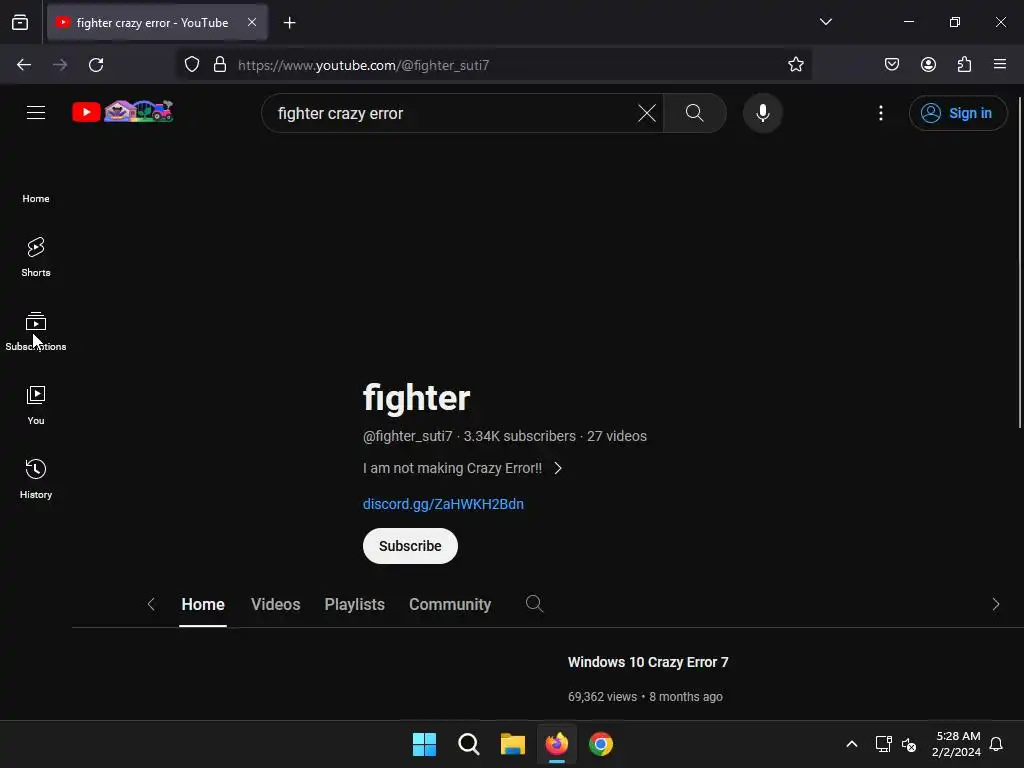Click the Firefox icon in the taskbar
1024x768 pixels.
click(x=556, y=744)
